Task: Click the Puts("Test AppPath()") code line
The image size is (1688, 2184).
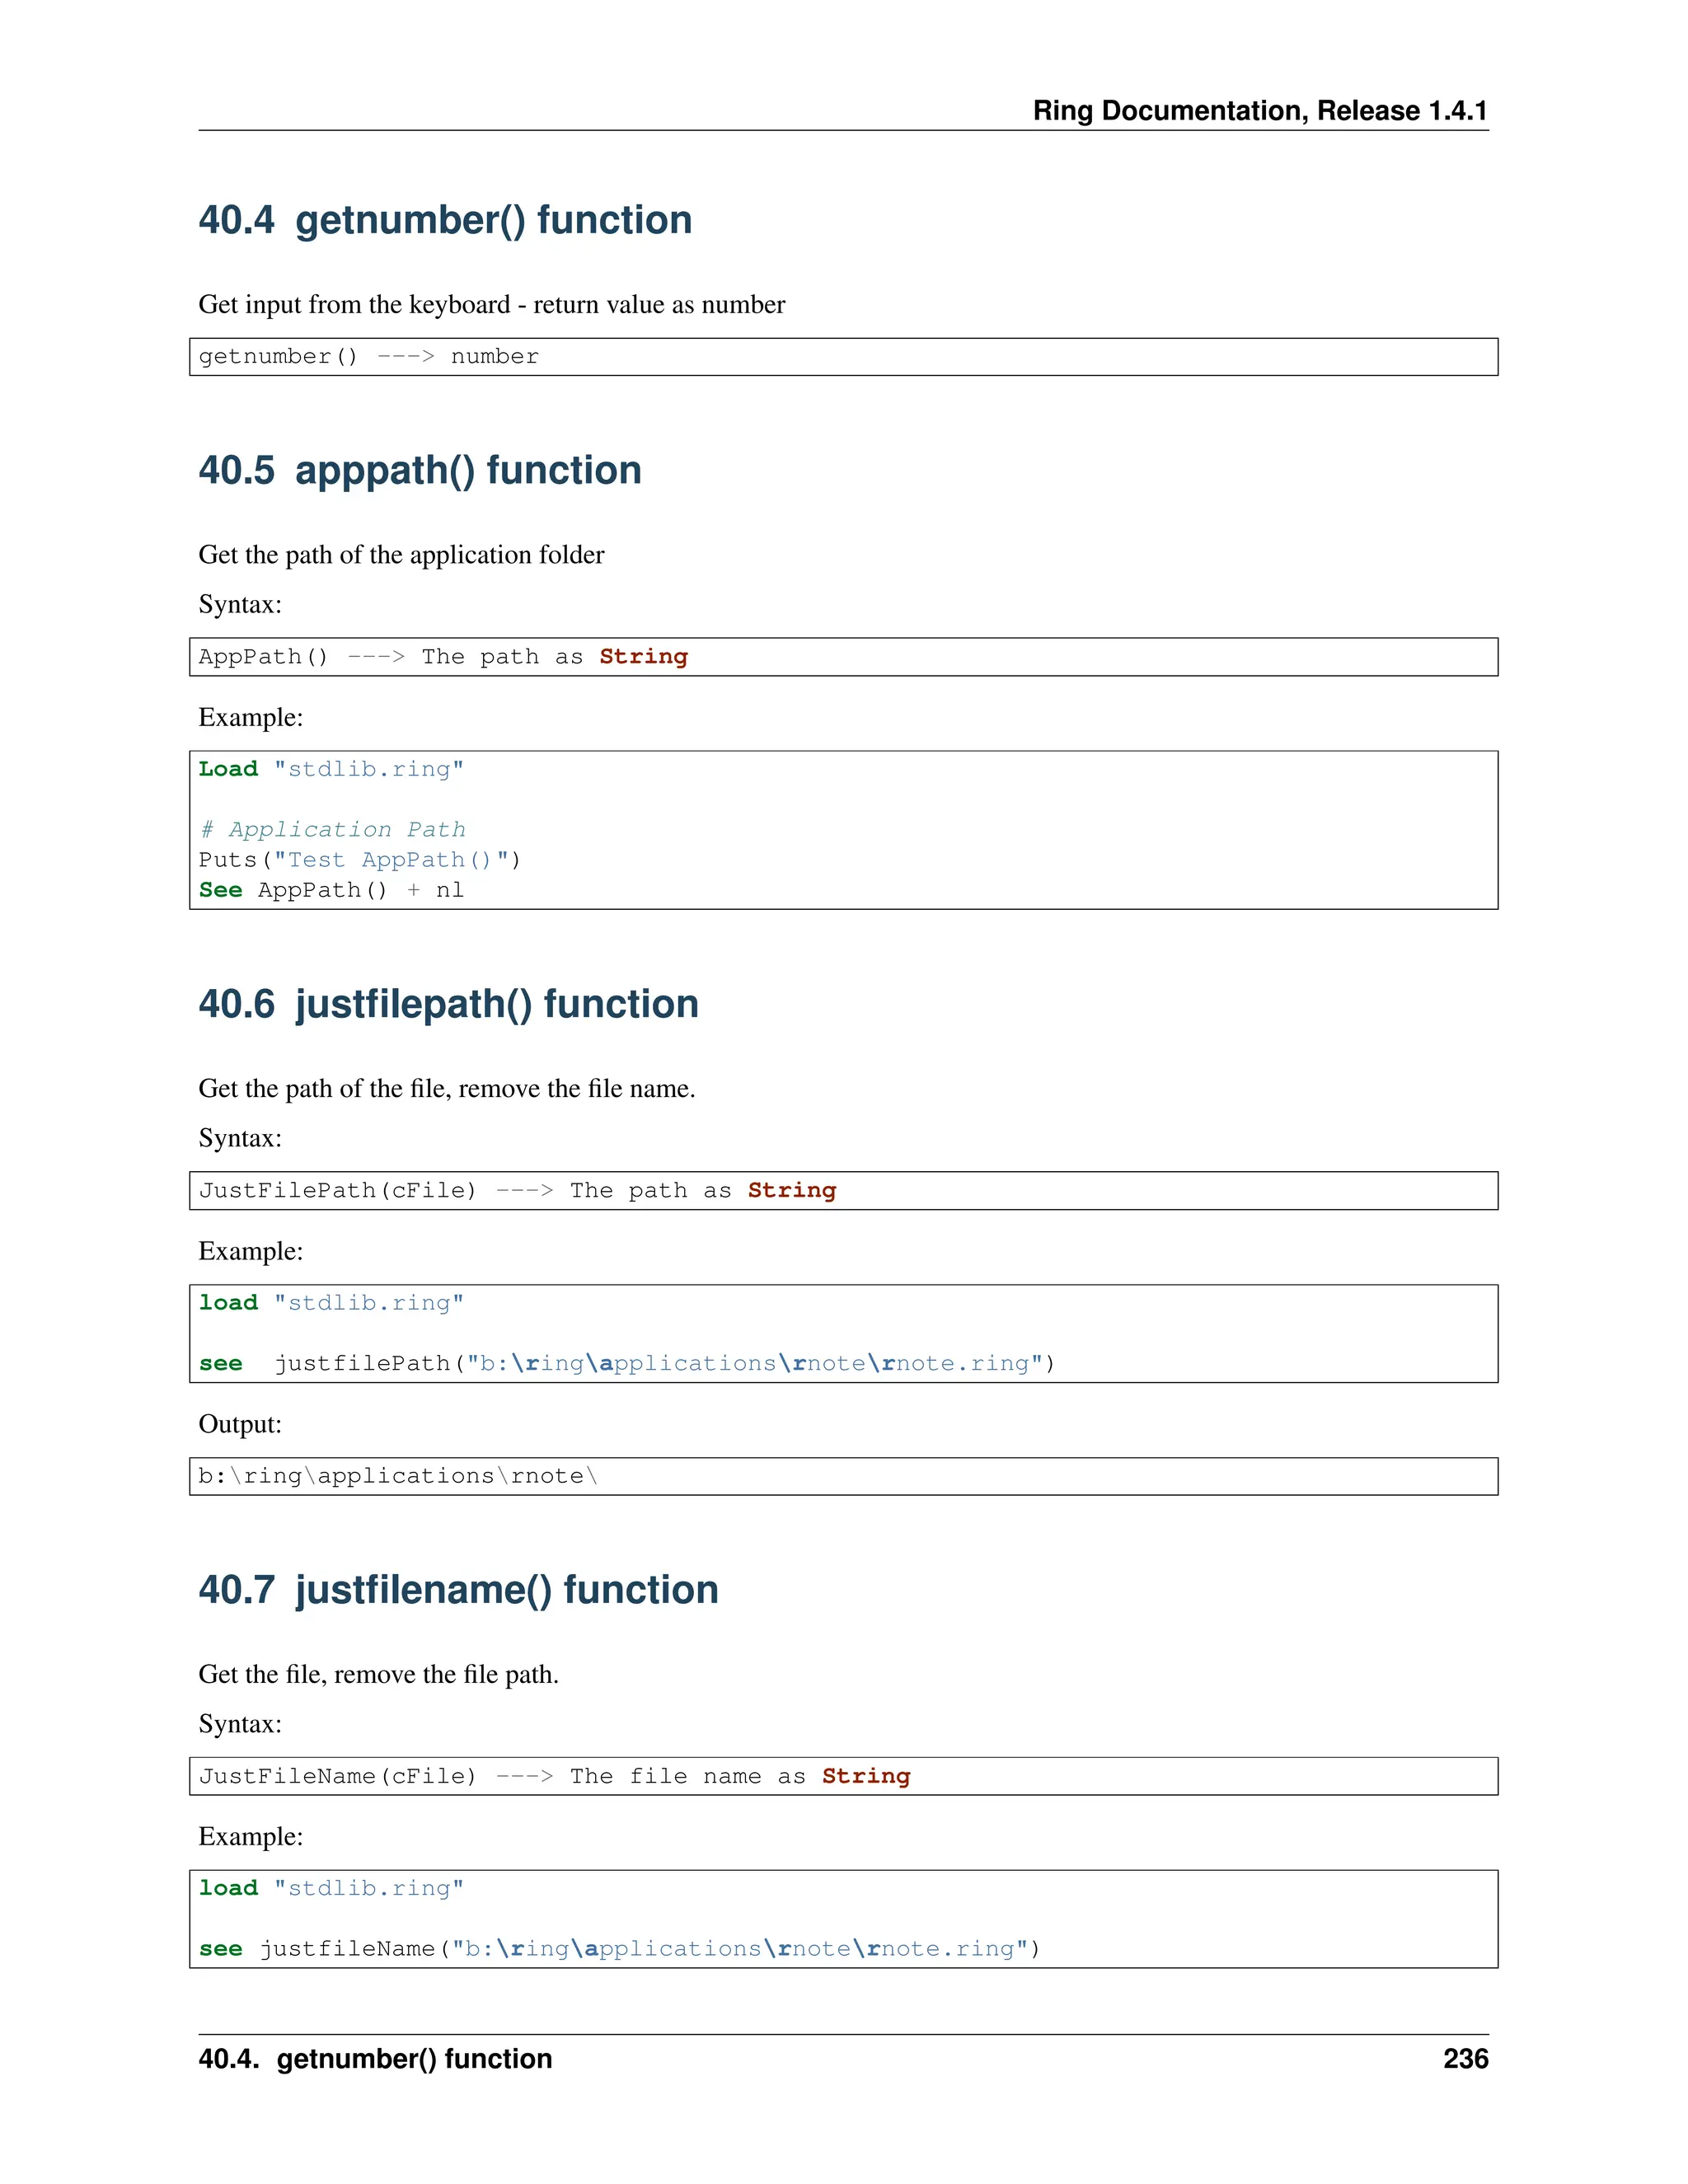Action: pos(359,860)
